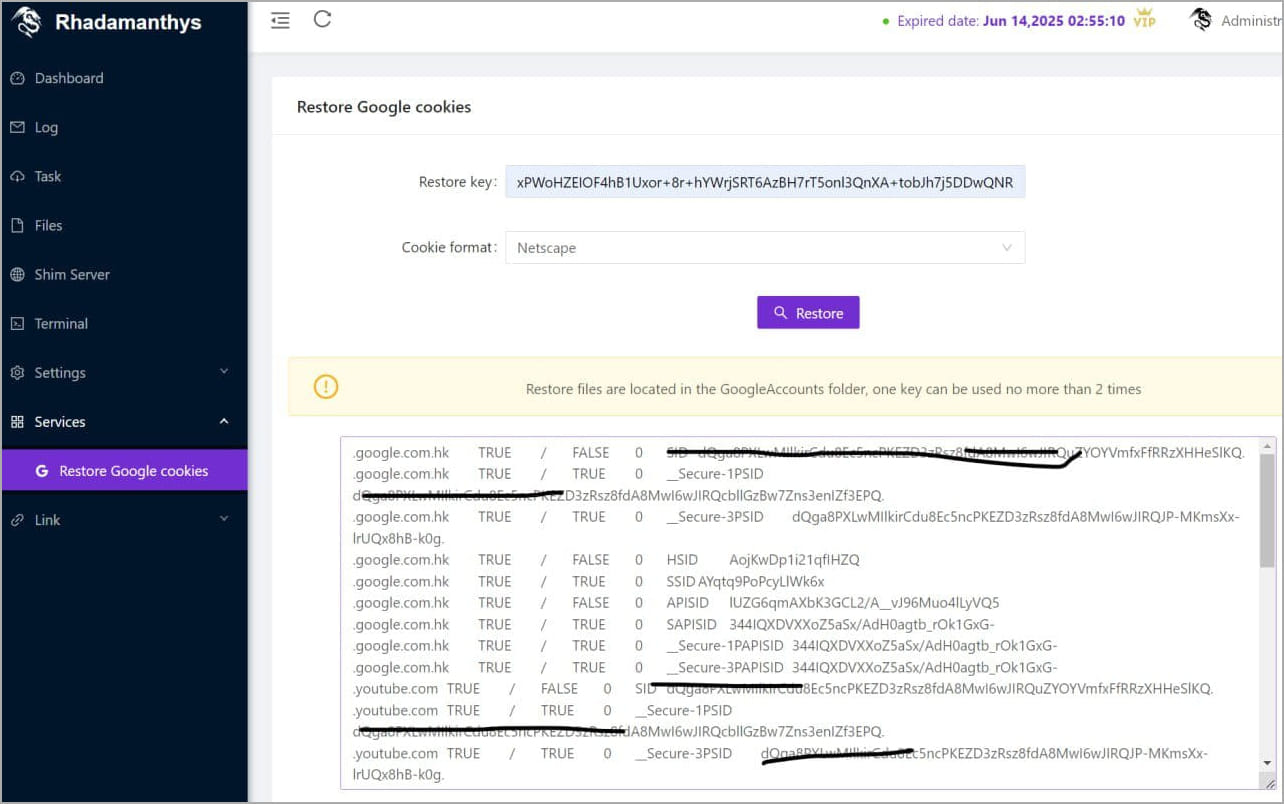Screen dimensions: 1284x804
Task: Click the Terminal console icon
Action: (17, 323)
